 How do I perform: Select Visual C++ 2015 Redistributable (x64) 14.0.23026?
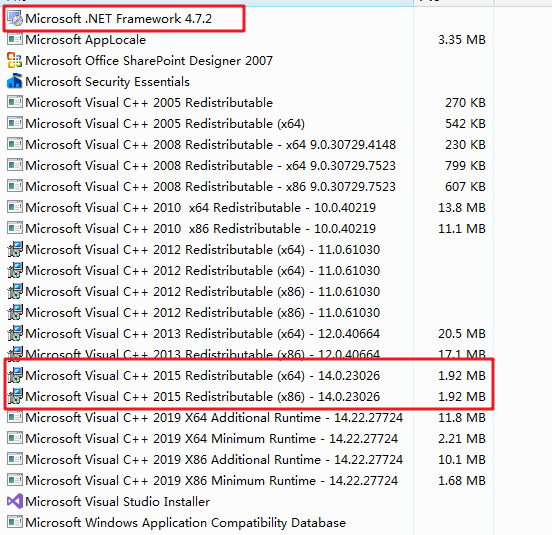point(203,376)
